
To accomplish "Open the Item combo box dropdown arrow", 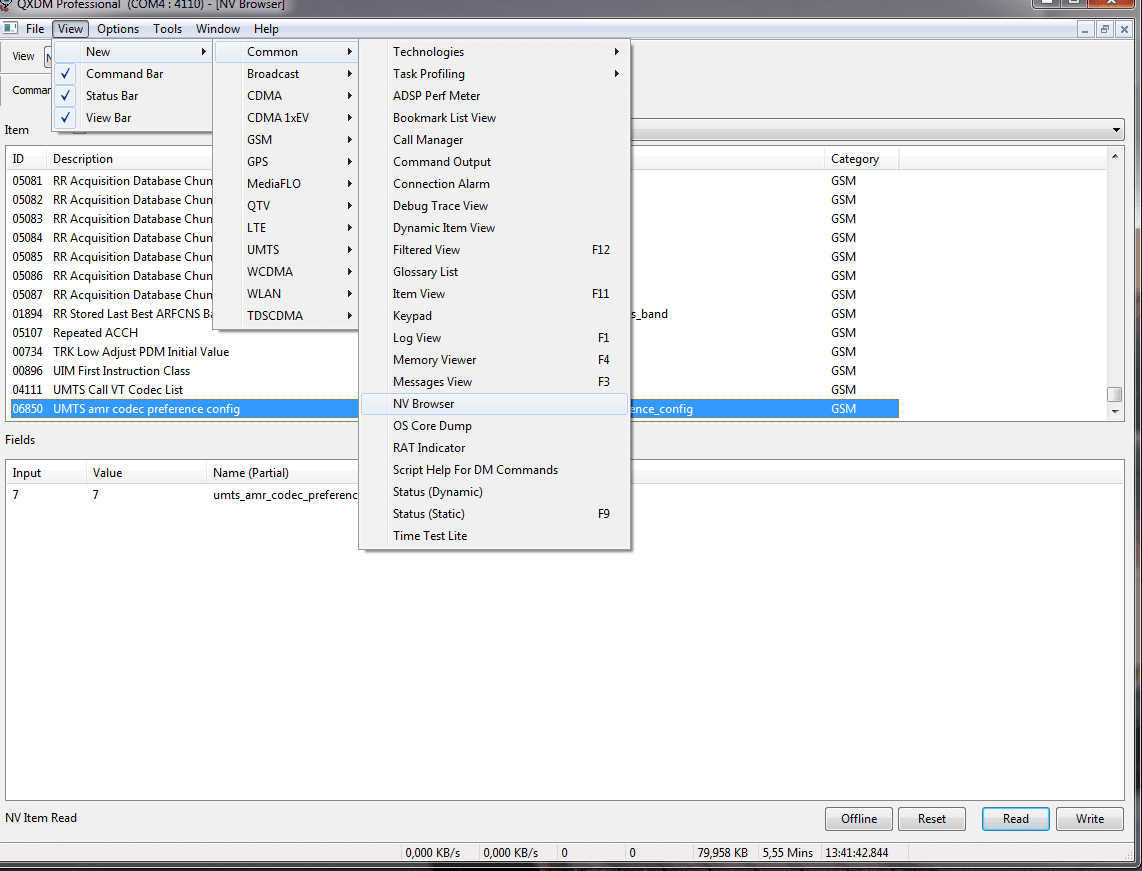I will tap(1116, 130).
